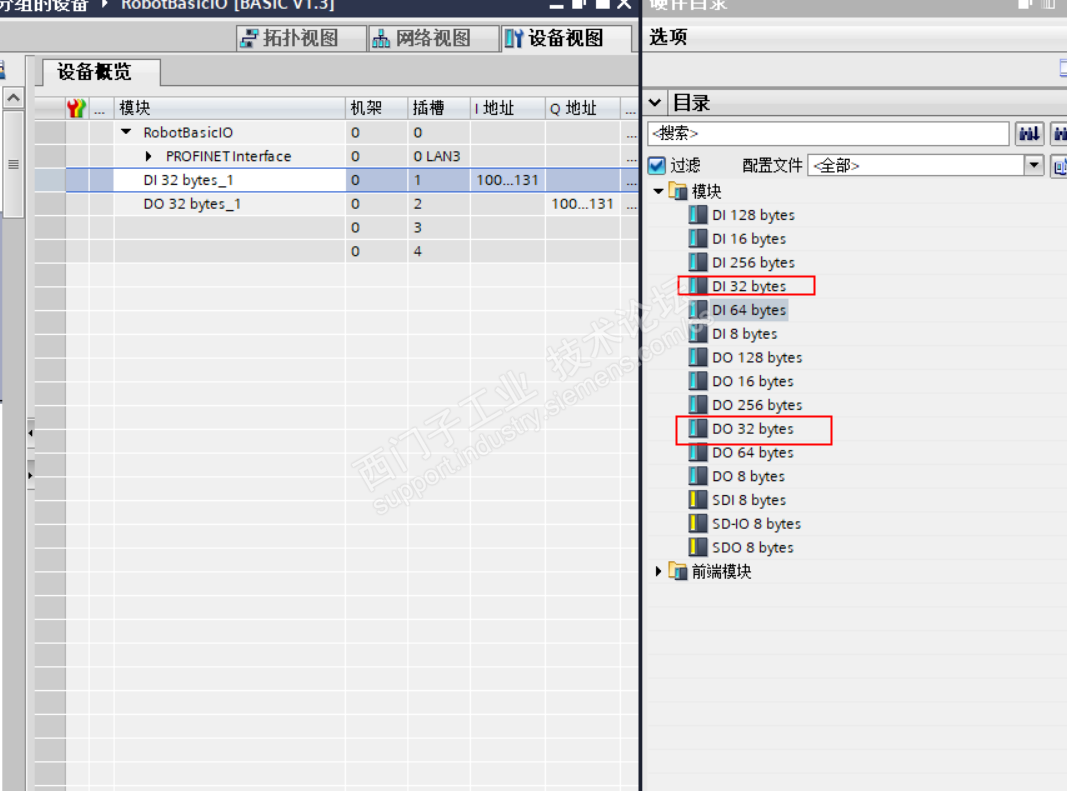Select DO 16 bytes module
Viewport: 1067px width, 791px height.
pyautogui.click(x=753, y=382)
